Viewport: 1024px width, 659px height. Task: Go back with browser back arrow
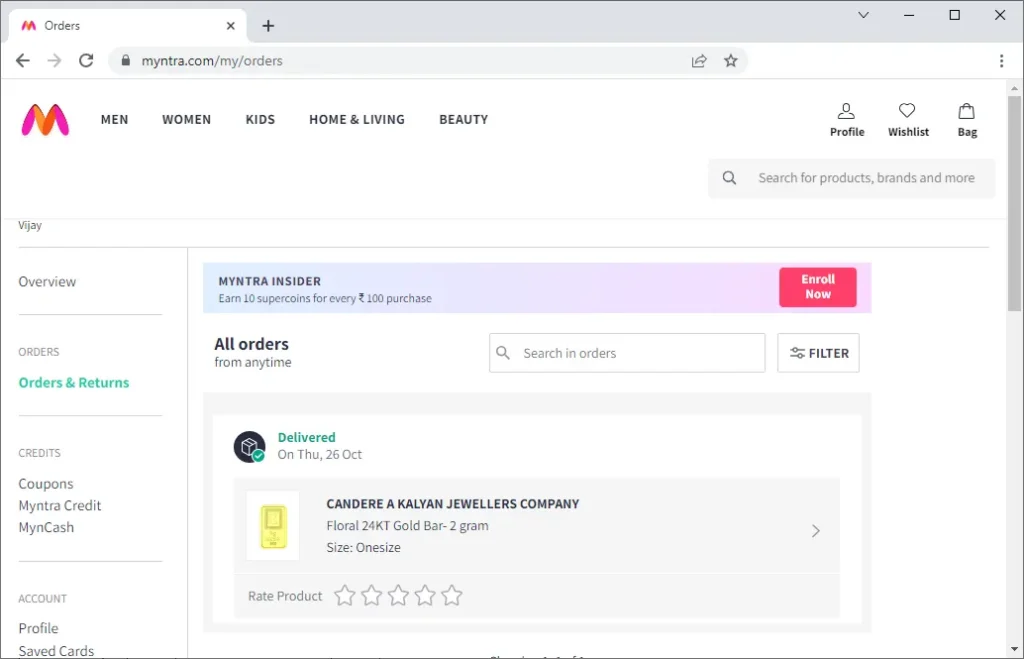(x=23, y=61)
